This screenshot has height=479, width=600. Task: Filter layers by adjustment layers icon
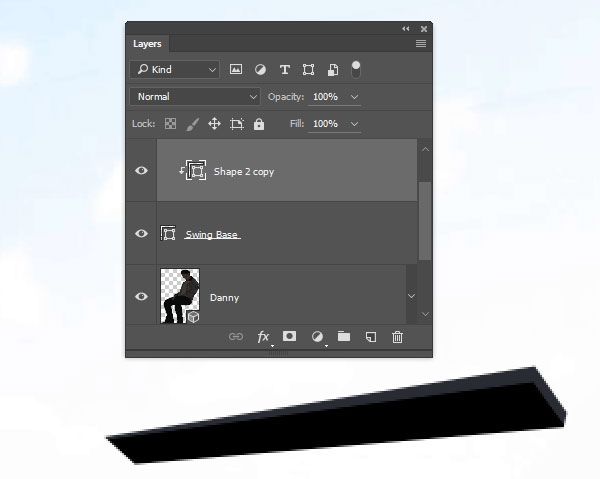pos(260,70)
